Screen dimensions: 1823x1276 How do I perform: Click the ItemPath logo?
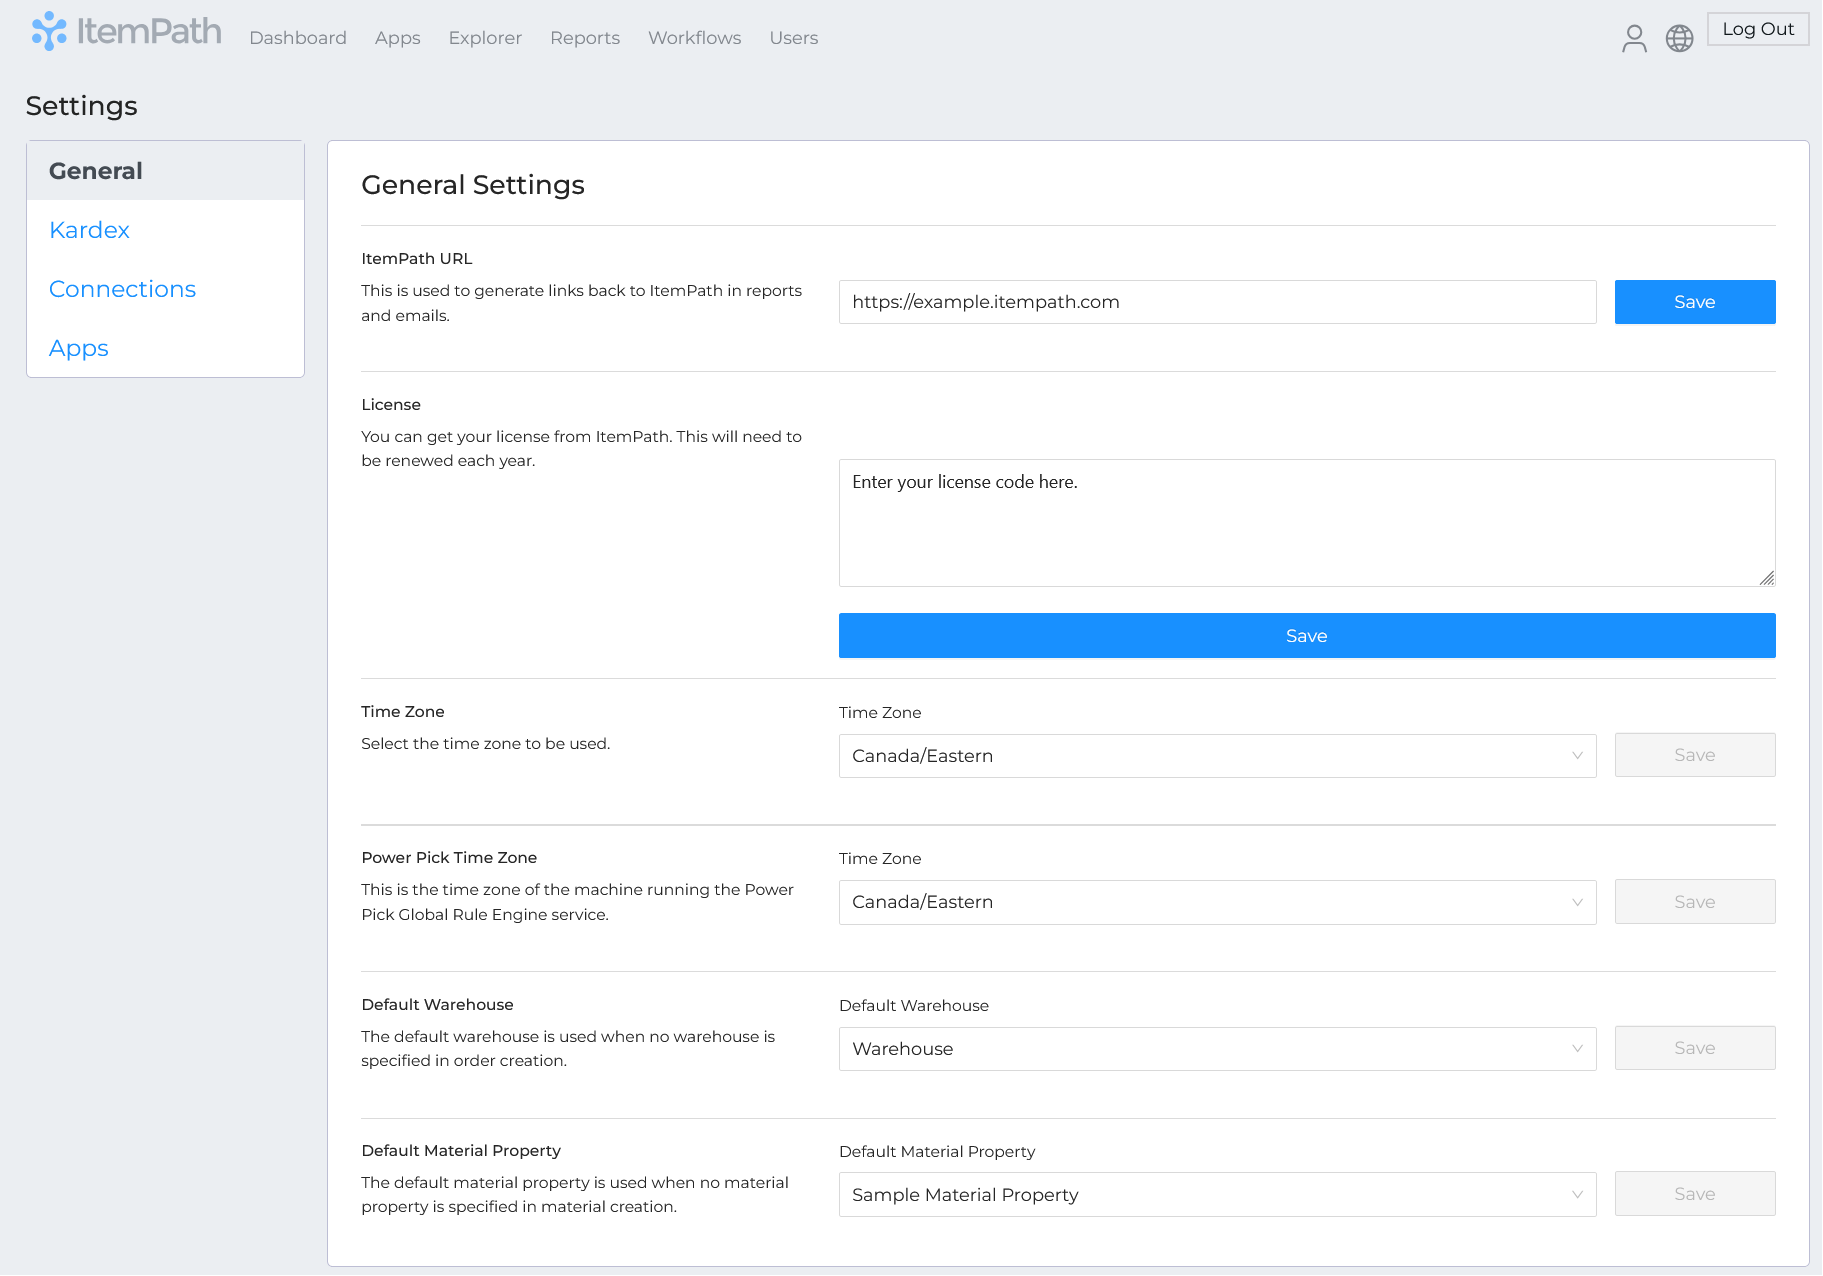tap(126, 31)
